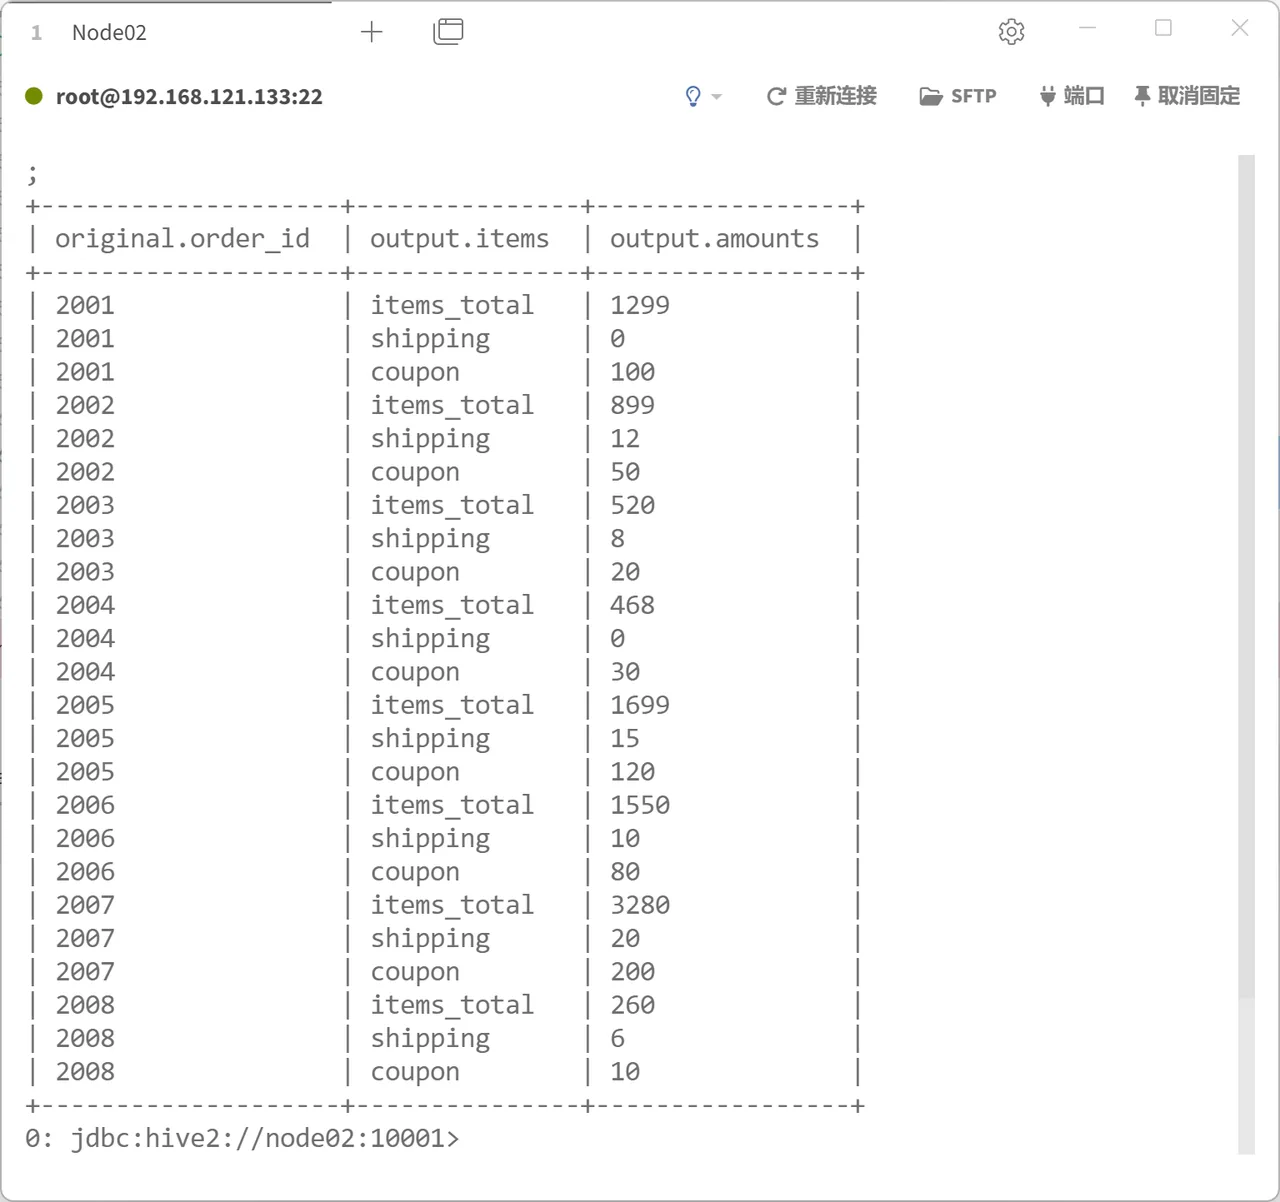The image size is (1280, 1202).
Task: Click the amount value 6
Action: (617, 1038)
